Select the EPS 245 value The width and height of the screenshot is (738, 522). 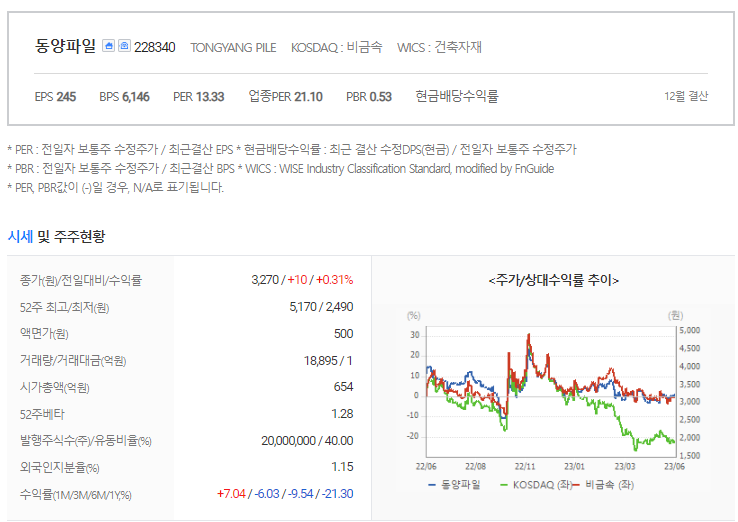coord(55,97)
